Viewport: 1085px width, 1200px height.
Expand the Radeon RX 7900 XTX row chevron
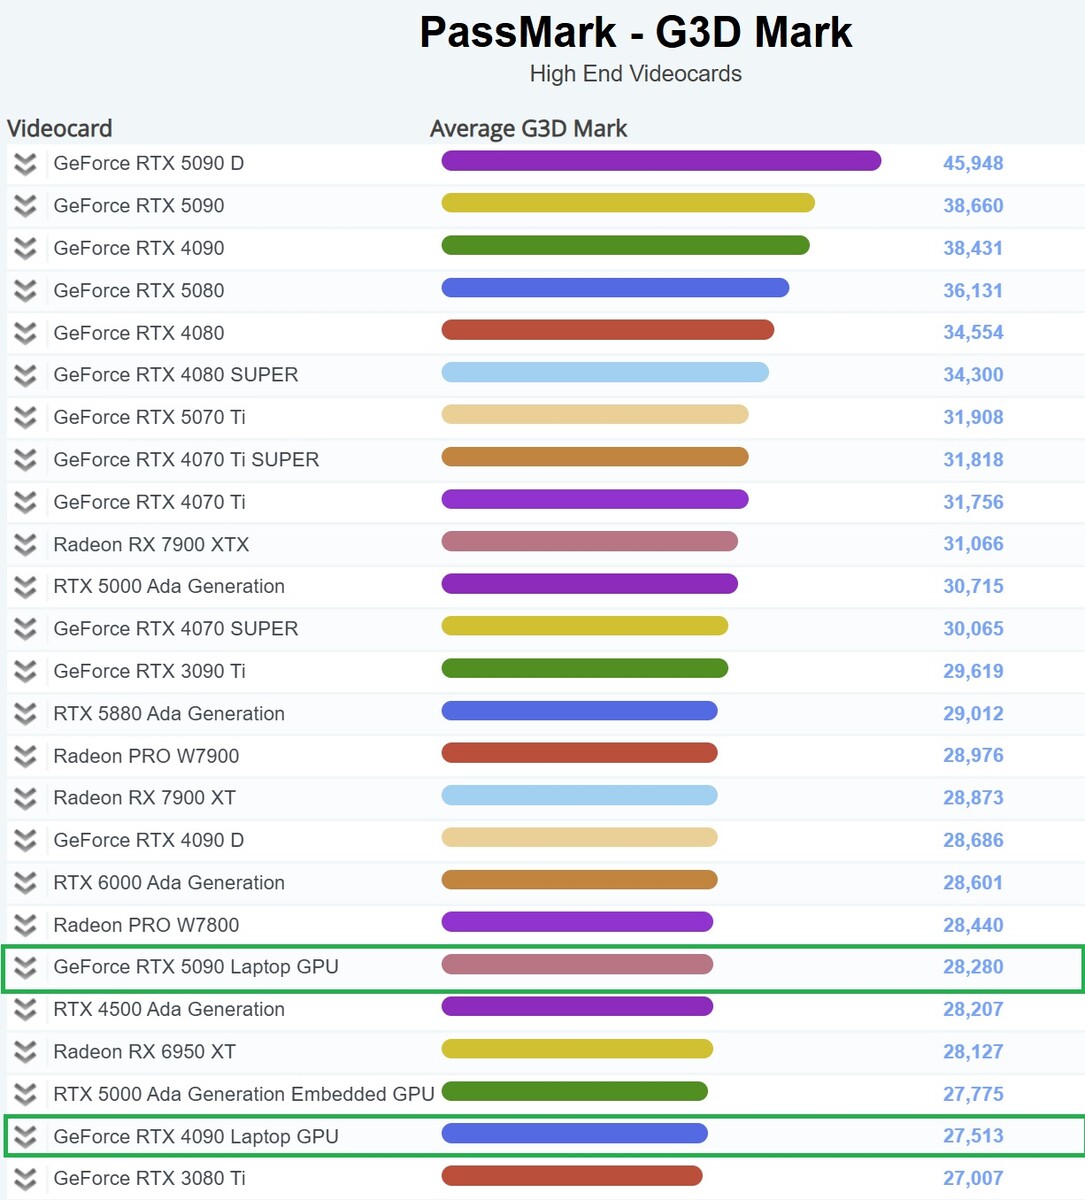[x=25, y=545]
